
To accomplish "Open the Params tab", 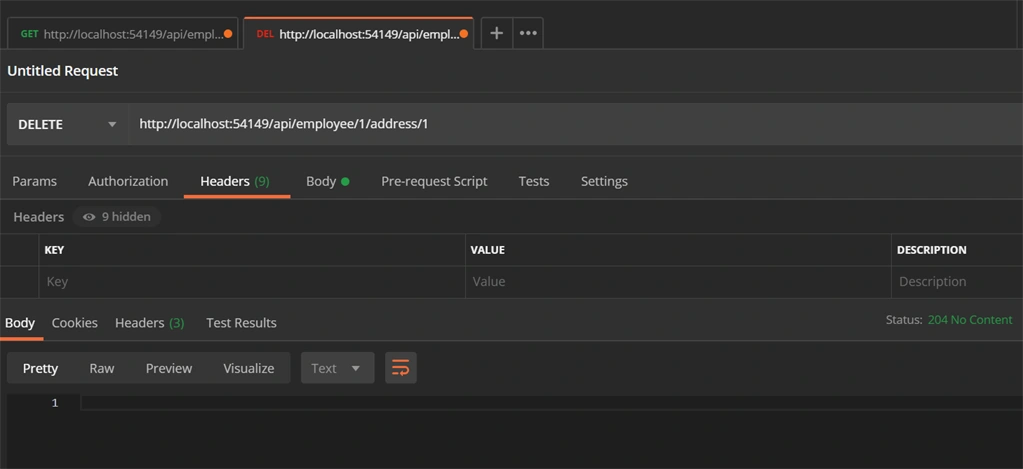I will pos(35,181).
